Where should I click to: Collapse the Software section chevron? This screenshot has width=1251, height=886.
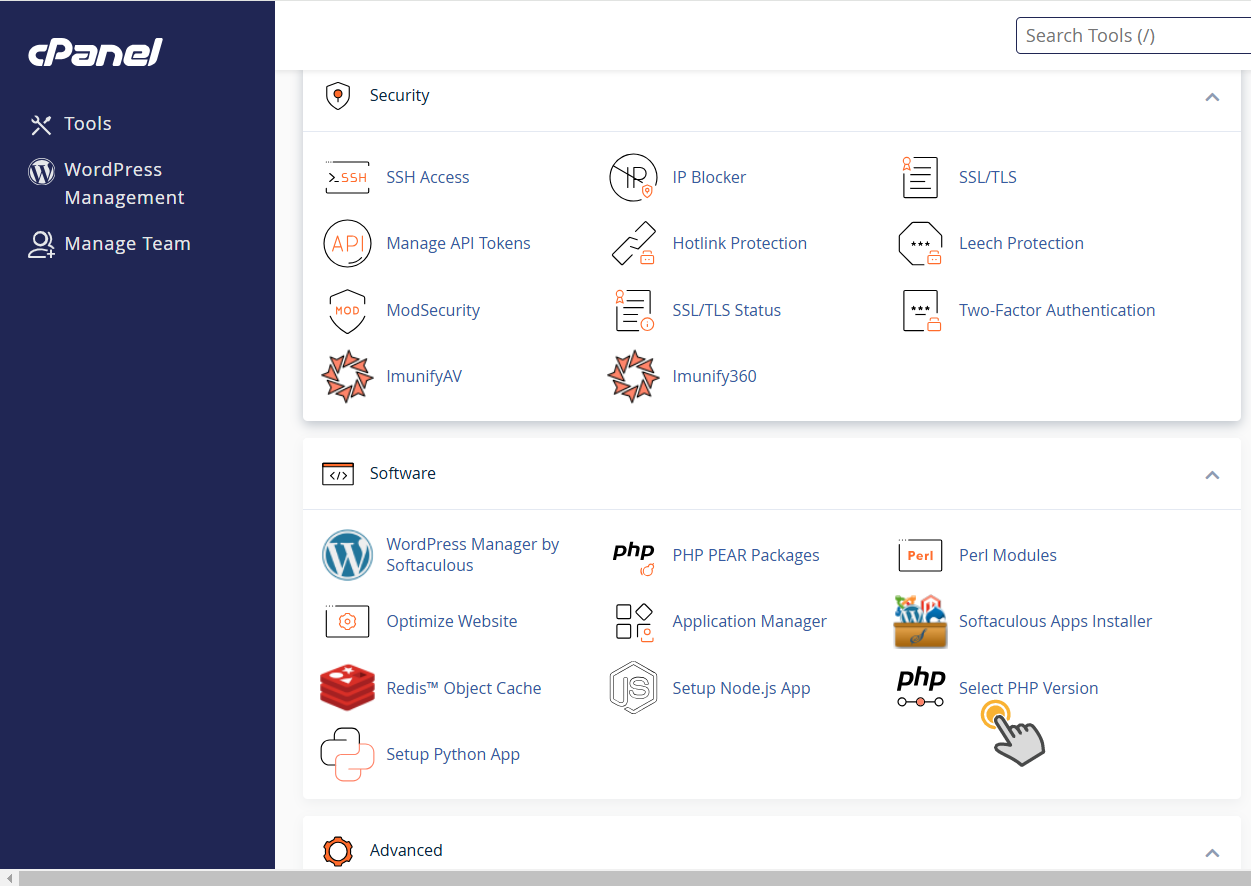tap(1212, 475)
